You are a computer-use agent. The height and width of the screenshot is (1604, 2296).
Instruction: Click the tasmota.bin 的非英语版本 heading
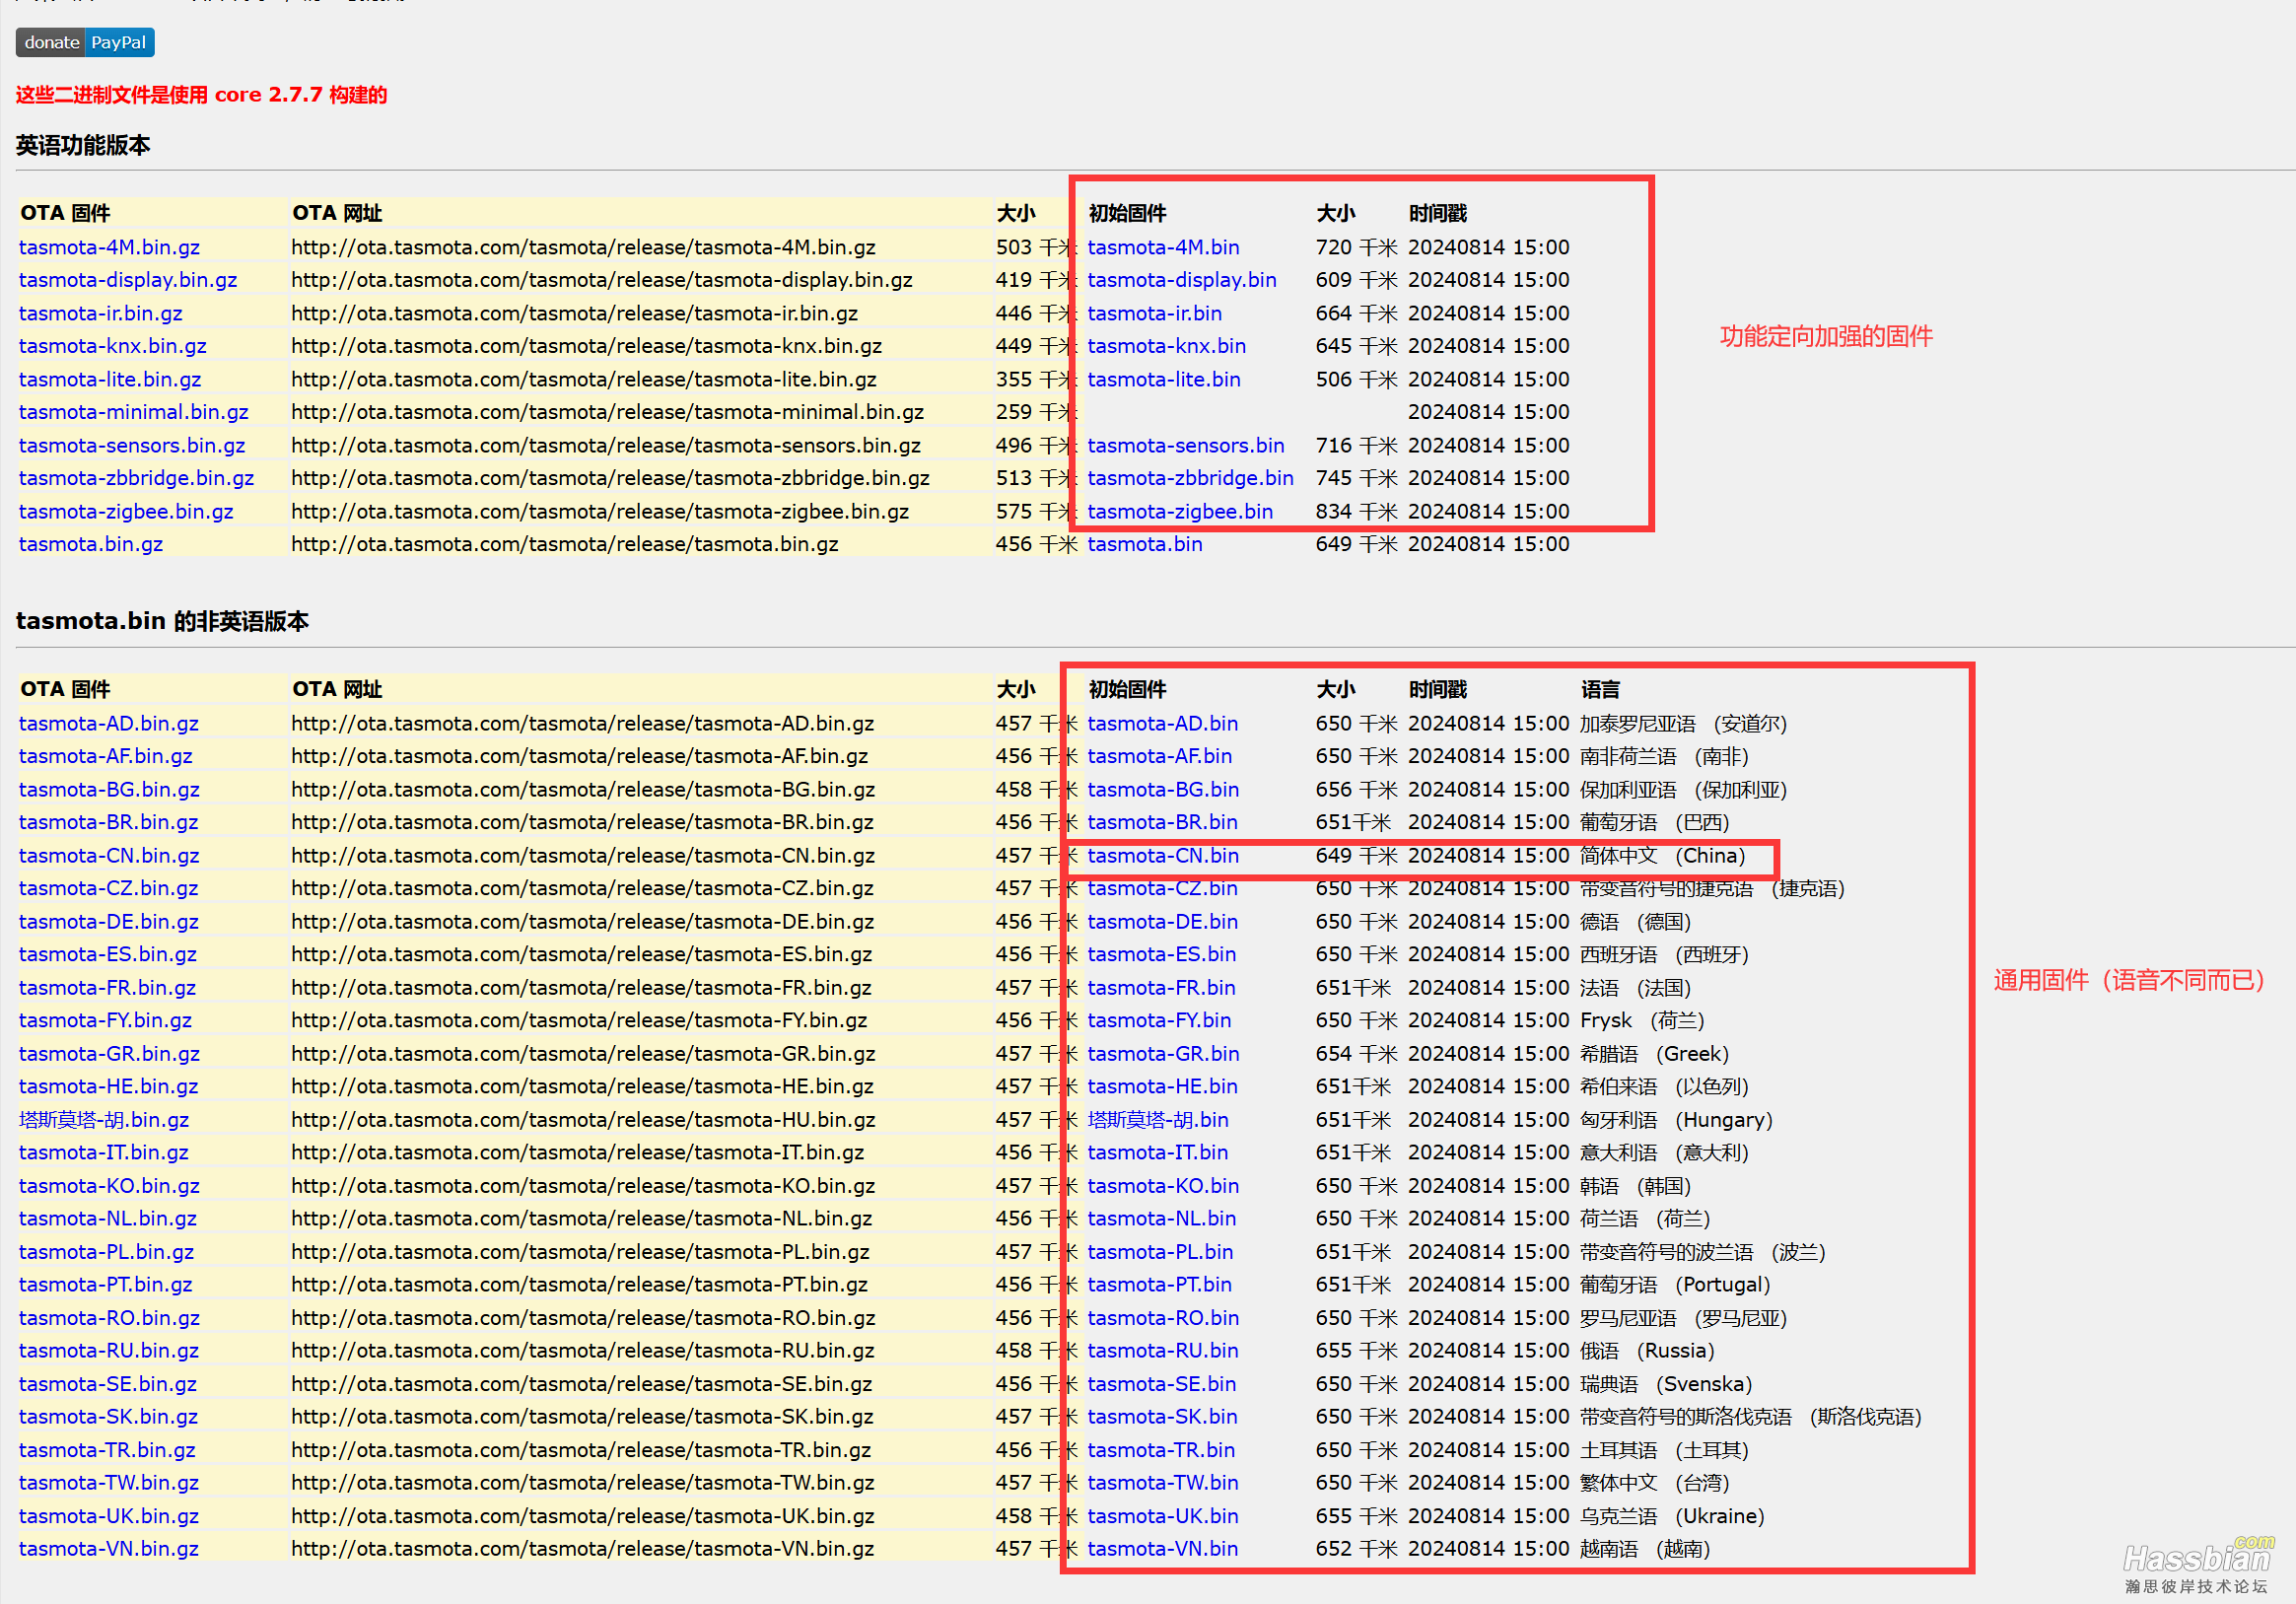tap(162, 621)
